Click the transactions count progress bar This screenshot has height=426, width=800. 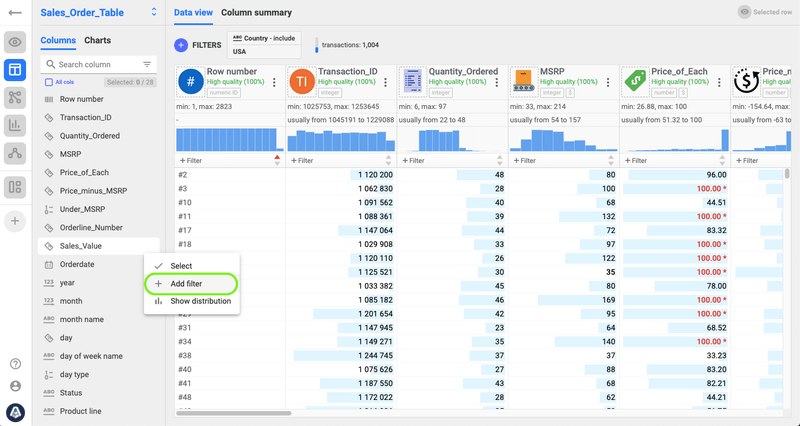[x=317, y=45]
